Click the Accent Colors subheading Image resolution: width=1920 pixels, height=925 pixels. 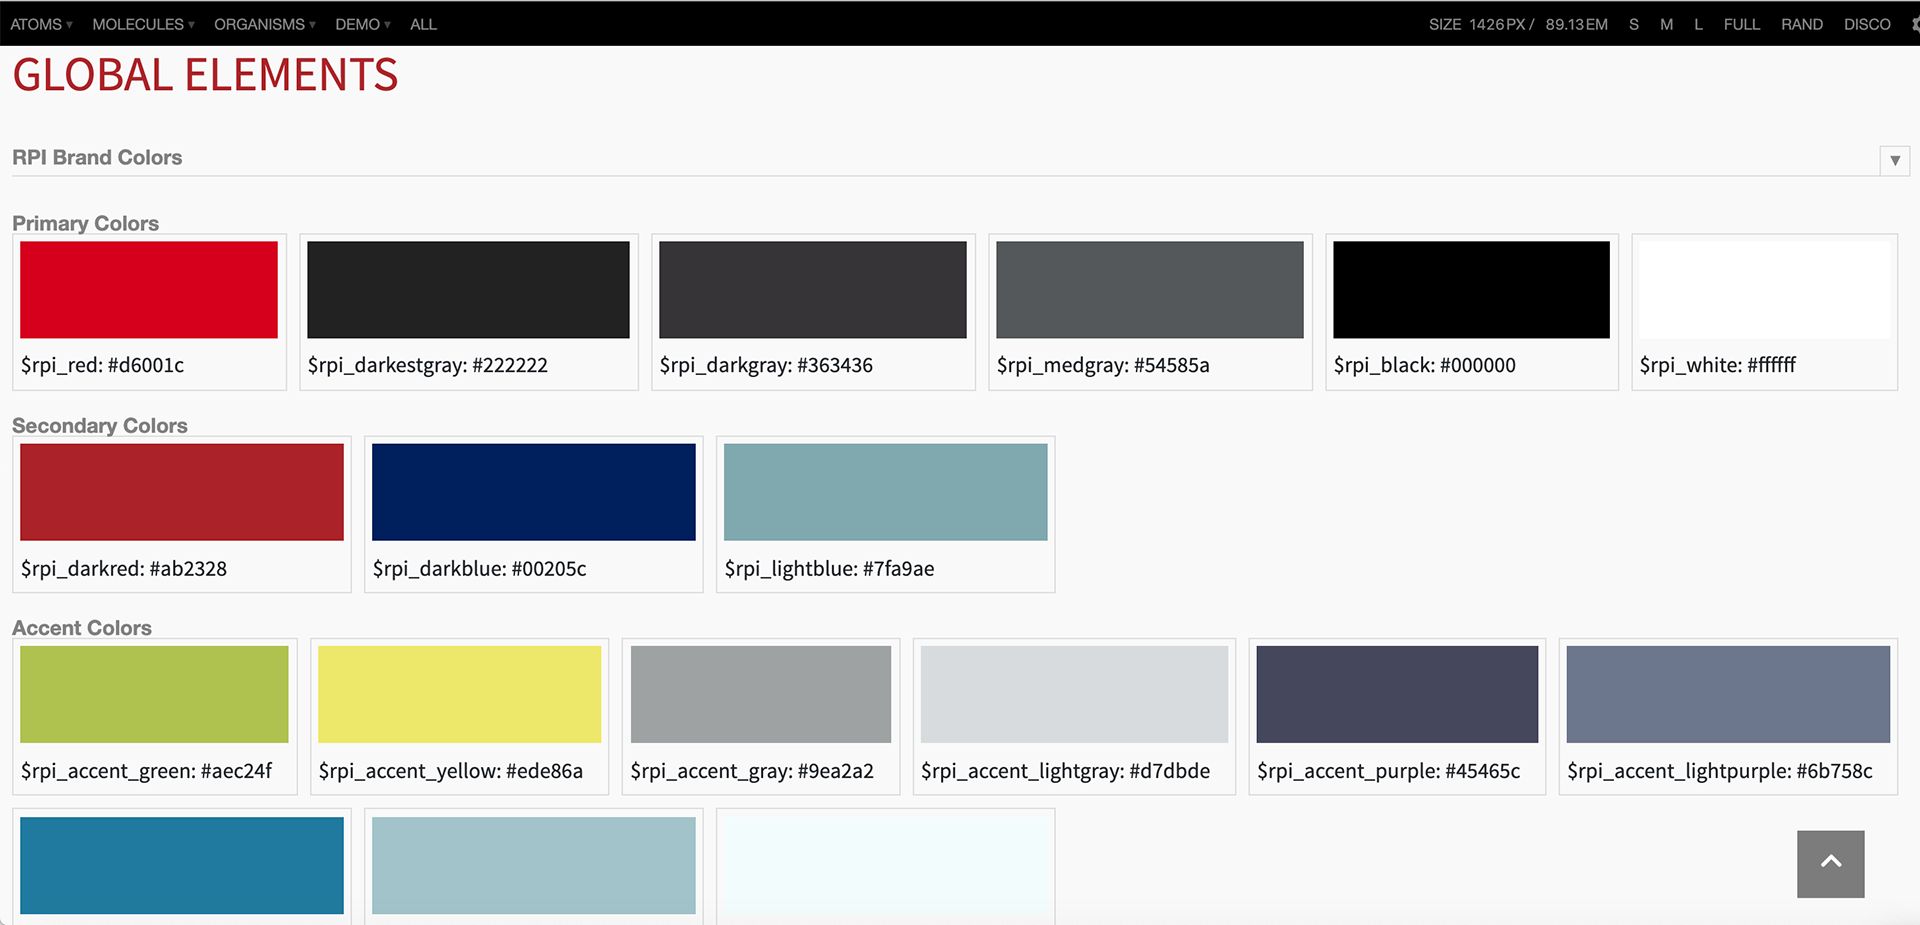82,628
